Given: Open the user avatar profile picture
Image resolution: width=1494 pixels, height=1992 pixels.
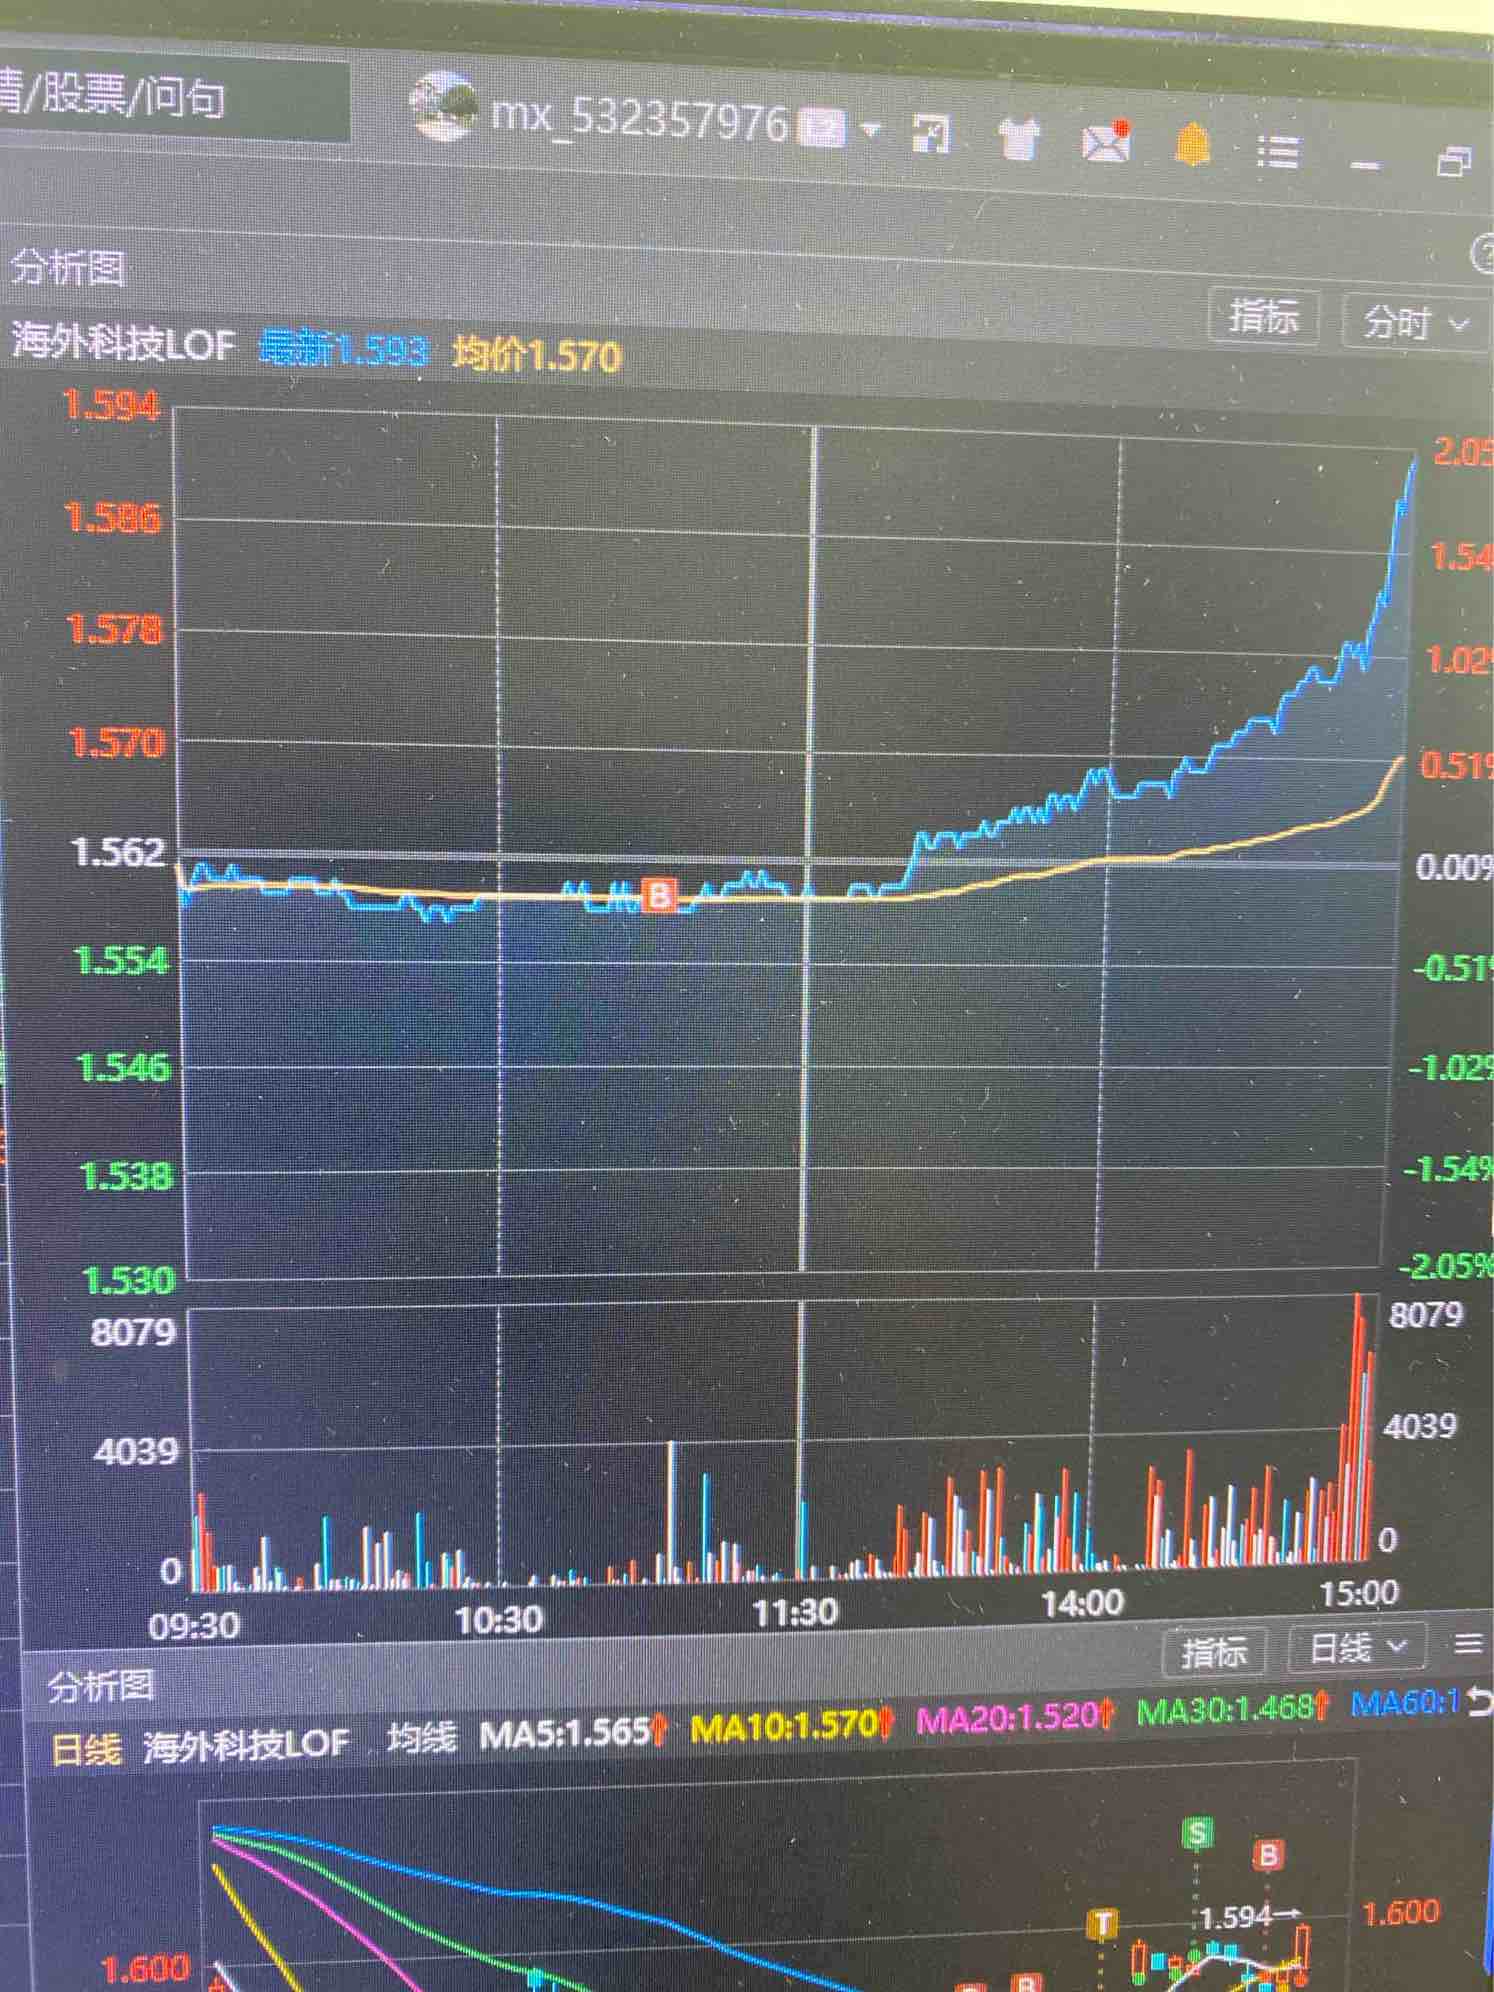Looking at the screenshot, I should pos(444,106).
